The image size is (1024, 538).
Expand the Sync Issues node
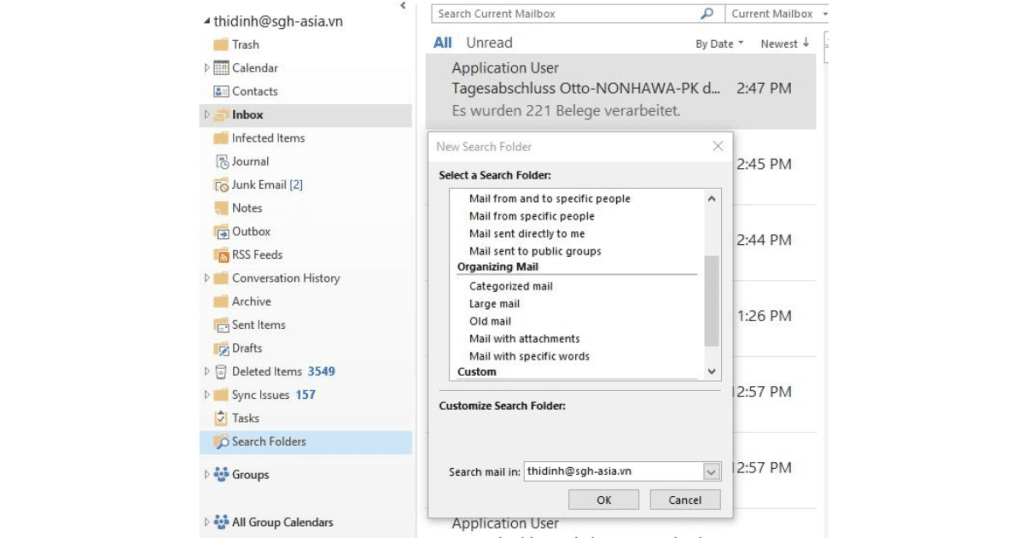coord(206,394)
